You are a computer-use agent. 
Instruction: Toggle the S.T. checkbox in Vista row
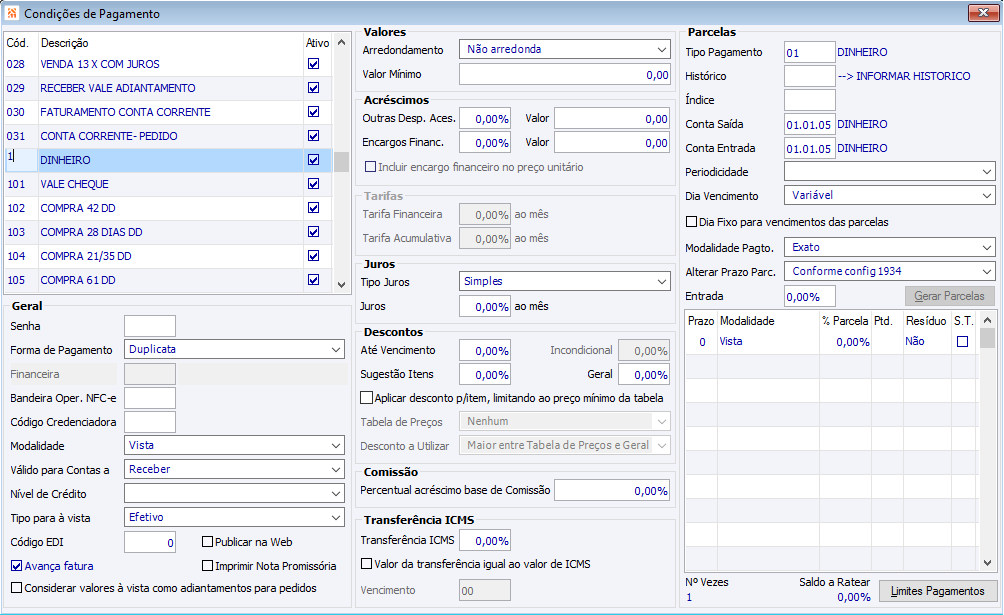[x=963, y=342]
